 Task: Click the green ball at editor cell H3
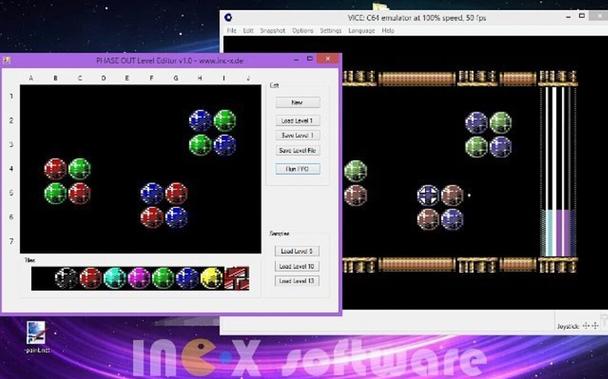click(200, 145)
